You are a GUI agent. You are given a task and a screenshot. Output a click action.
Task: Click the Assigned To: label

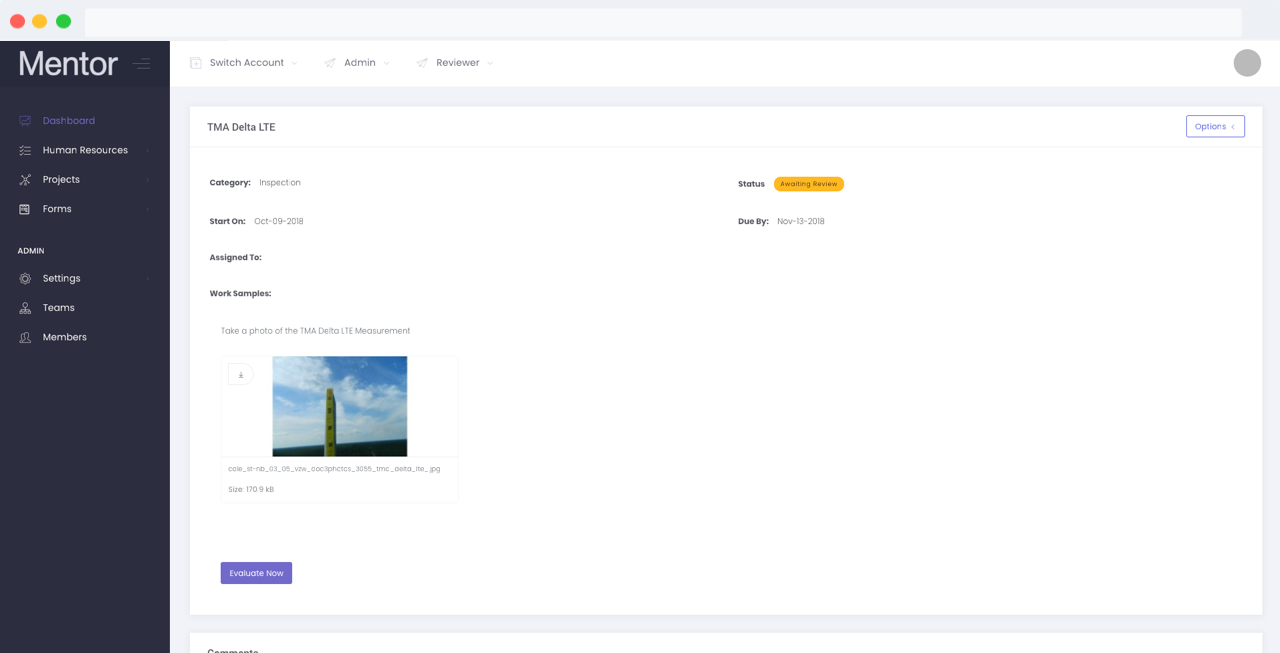(x=236, y=258)
